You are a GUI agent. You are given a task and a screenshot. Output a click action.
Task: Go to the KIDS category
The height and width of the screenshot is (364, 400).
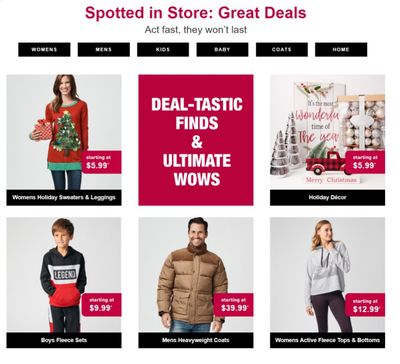[163, 49]
